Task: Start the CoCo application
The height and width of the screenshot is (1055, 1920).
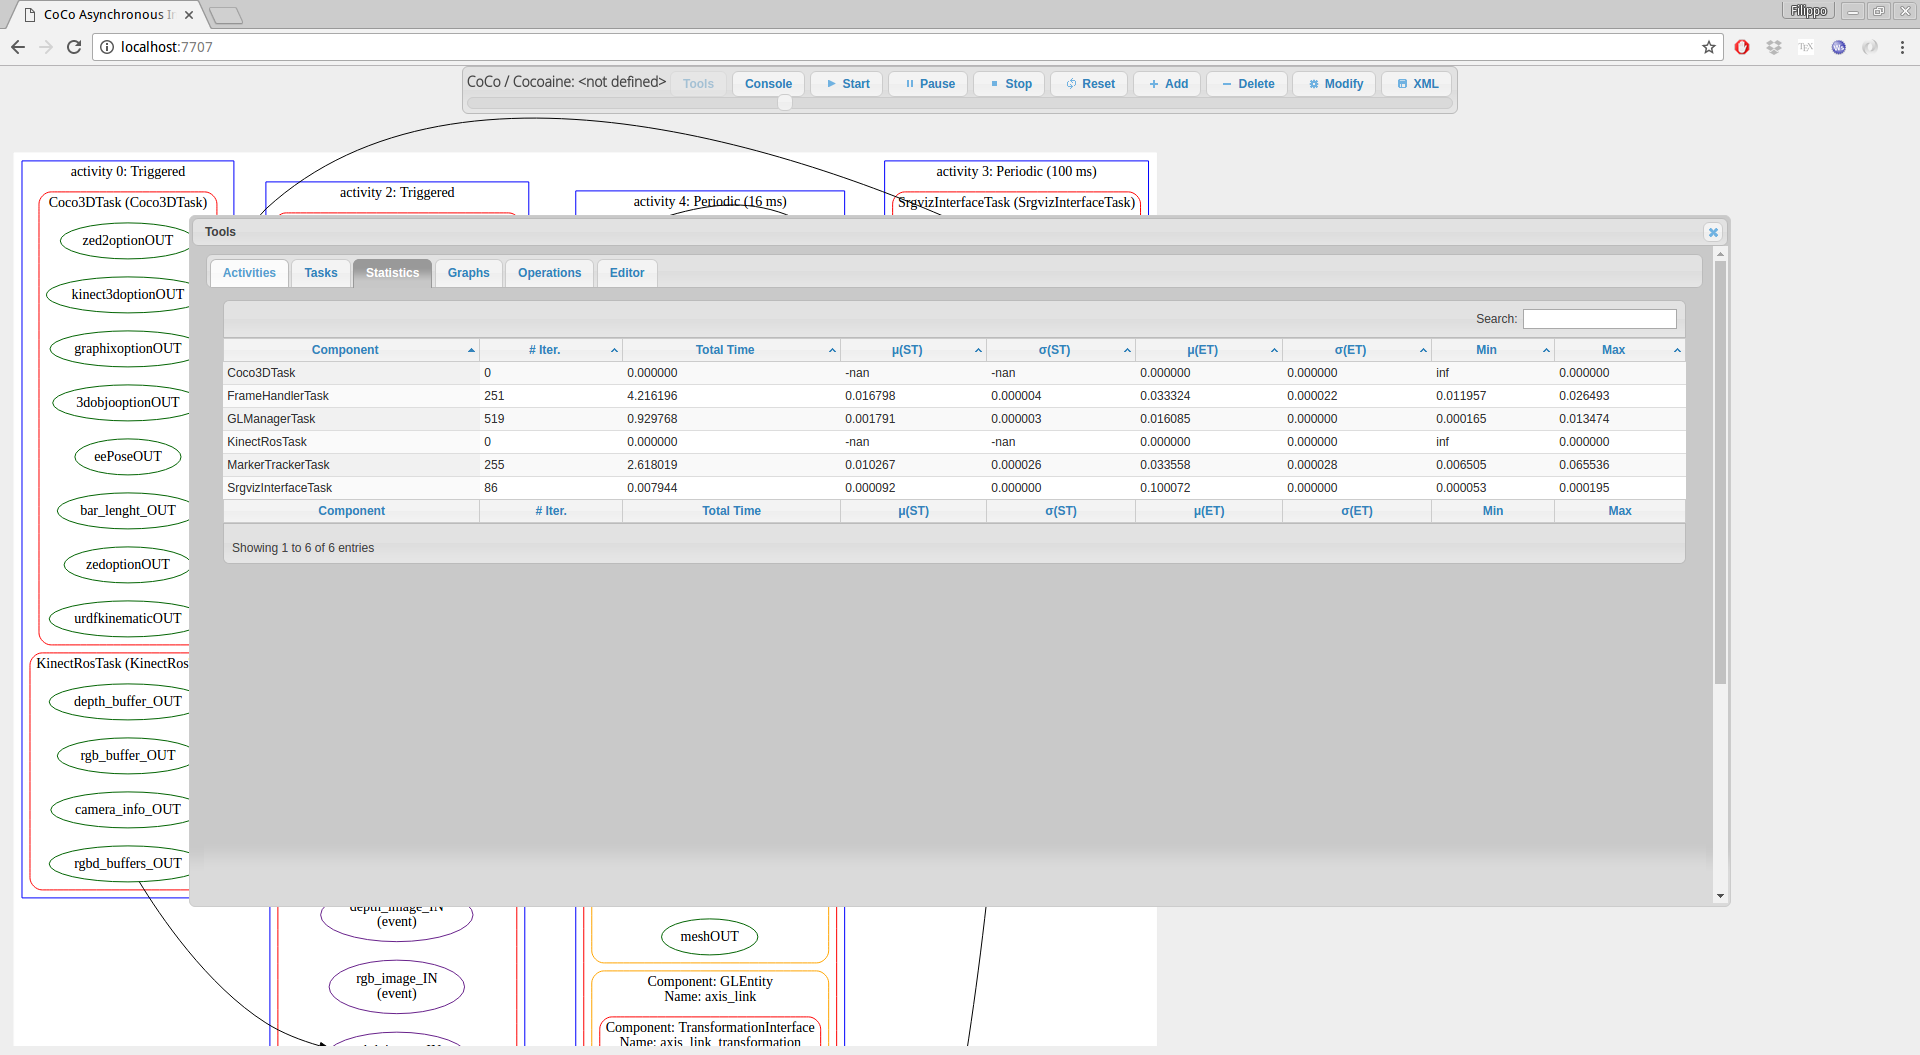Action: pos(847,84)
